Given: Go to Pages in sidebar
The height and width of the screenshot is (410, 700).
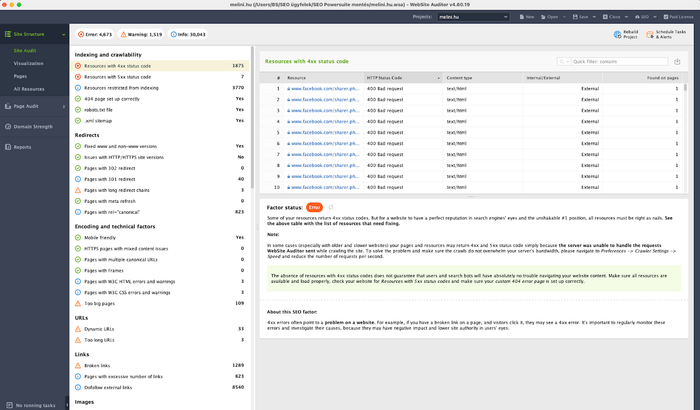Looking at the screenshot, I should coord(20,76).
